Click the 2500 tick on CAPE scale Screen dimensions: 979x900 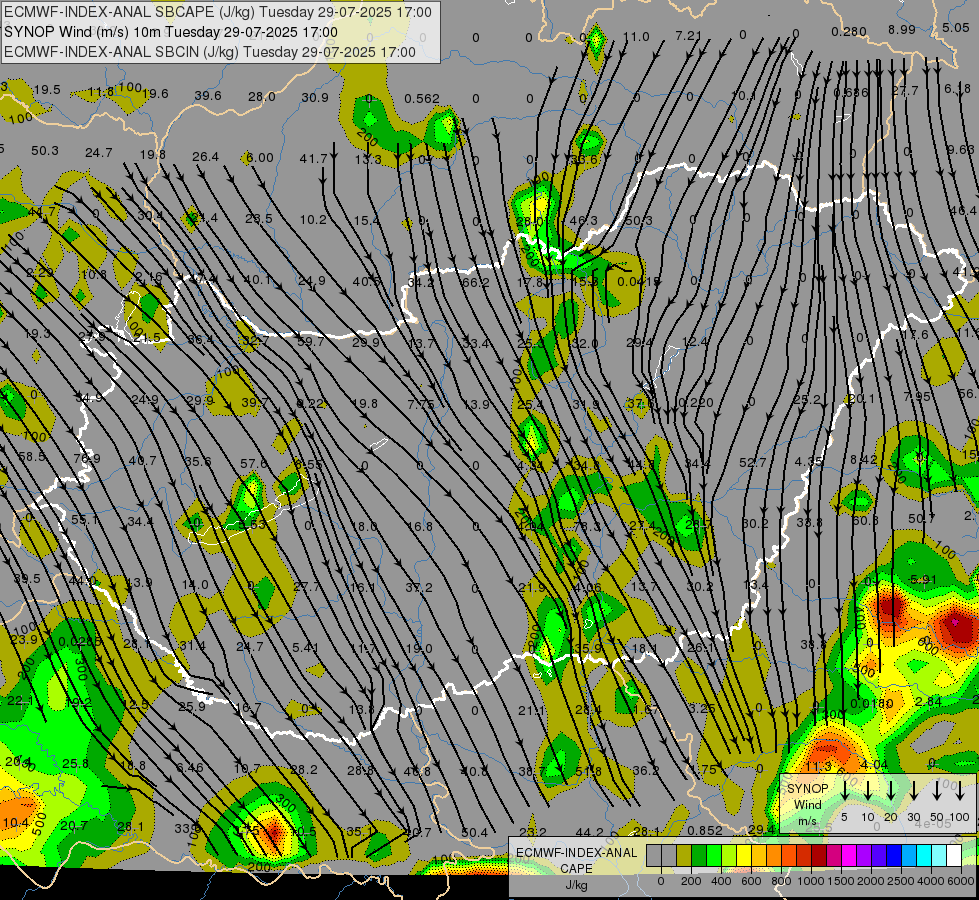[901, 881]
